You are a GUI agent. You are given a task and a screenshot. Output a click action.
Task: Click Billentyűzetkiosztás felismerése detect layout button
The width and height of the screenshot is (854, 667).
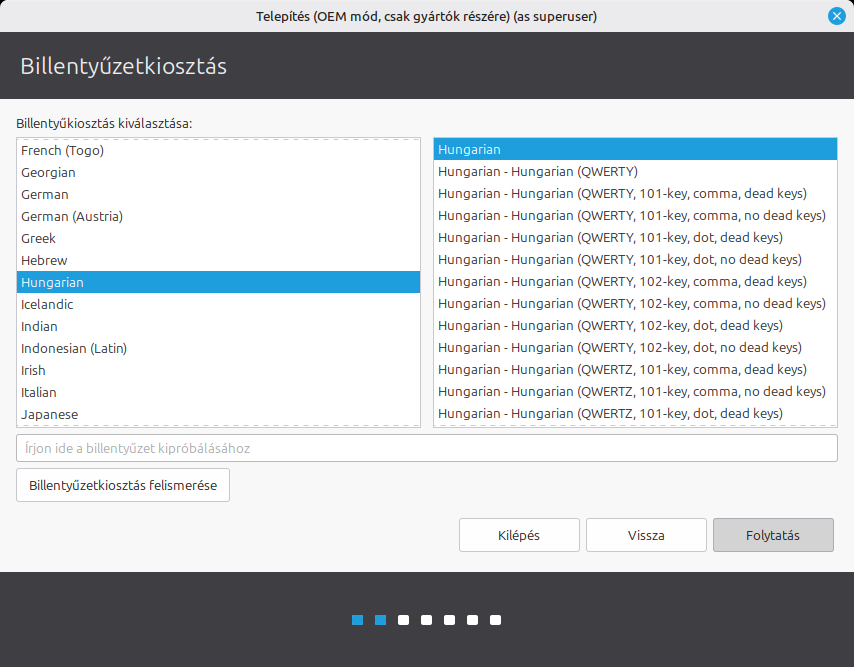(123, 485)
